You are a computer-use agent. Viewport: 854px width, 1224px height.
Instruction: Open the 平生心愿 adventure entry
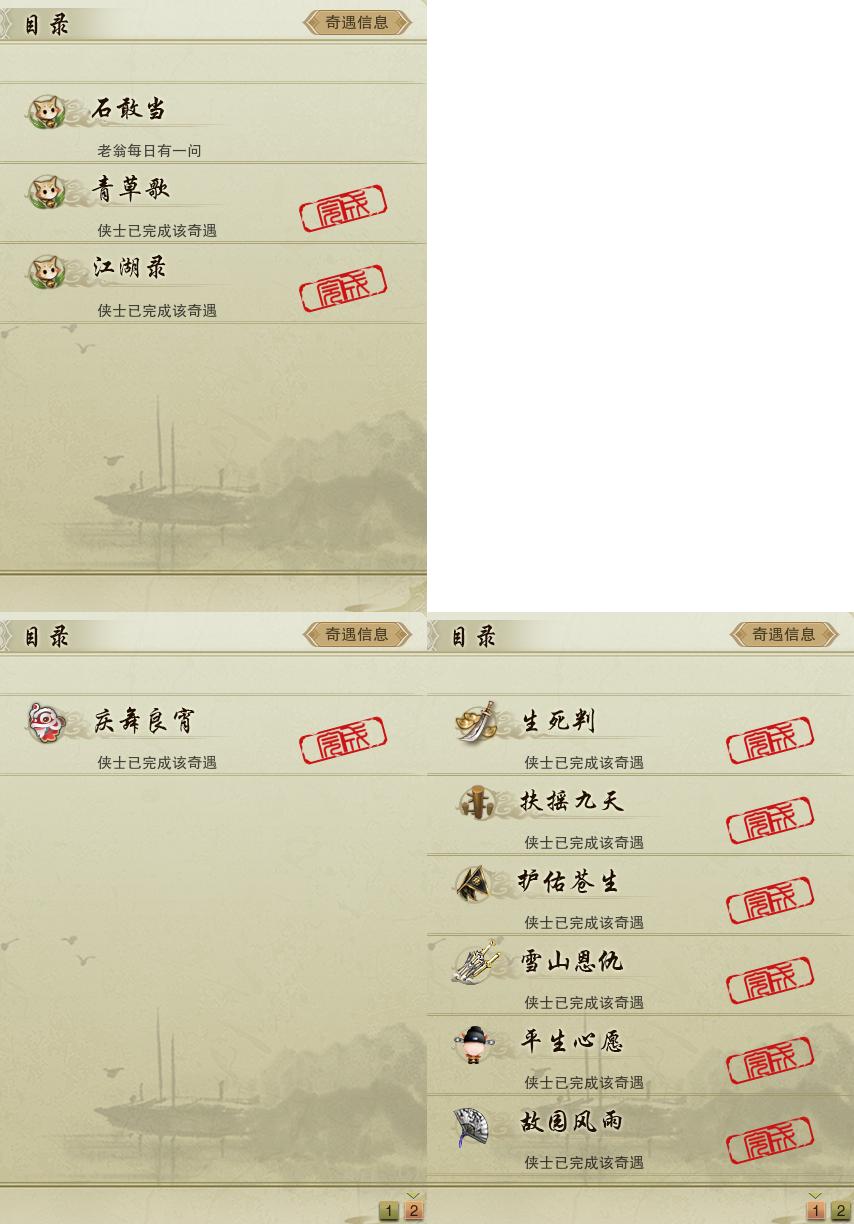point(640,1055)
